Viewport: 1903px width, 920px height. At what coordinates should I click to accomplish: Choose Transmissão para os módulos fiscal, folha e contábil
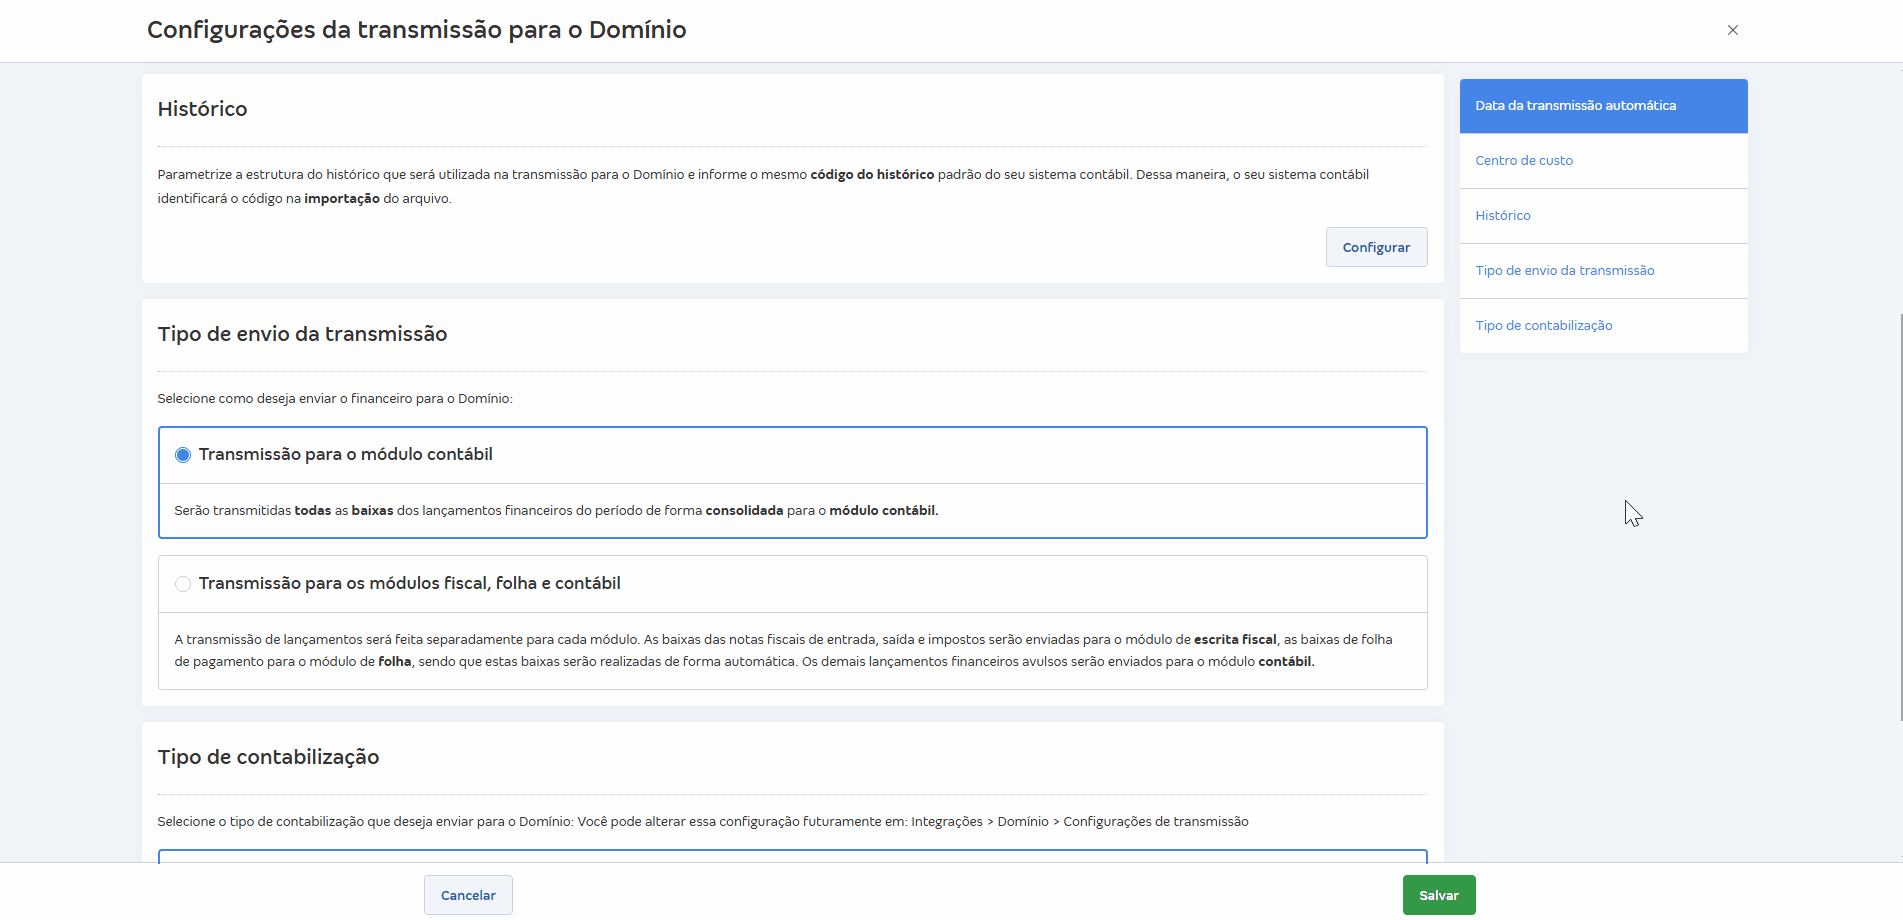point(183,583)
